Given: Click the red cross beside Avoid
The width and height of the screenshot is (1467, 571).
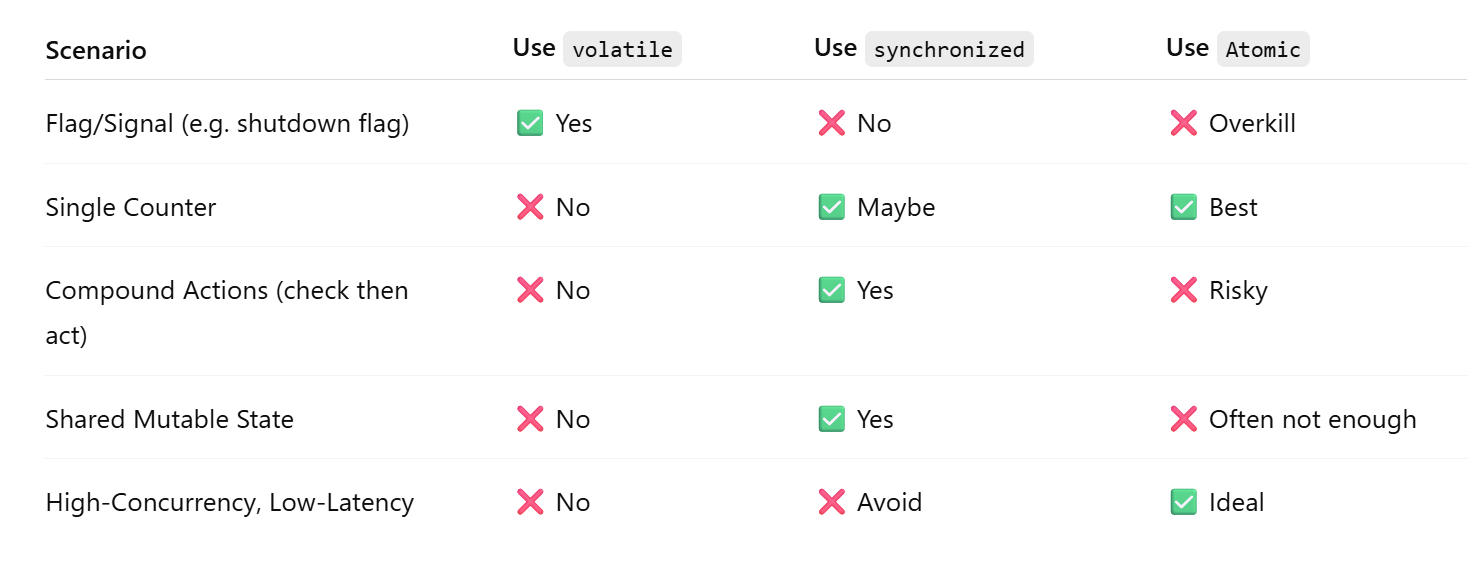Looking at the screenshot, I should [831, 502].
